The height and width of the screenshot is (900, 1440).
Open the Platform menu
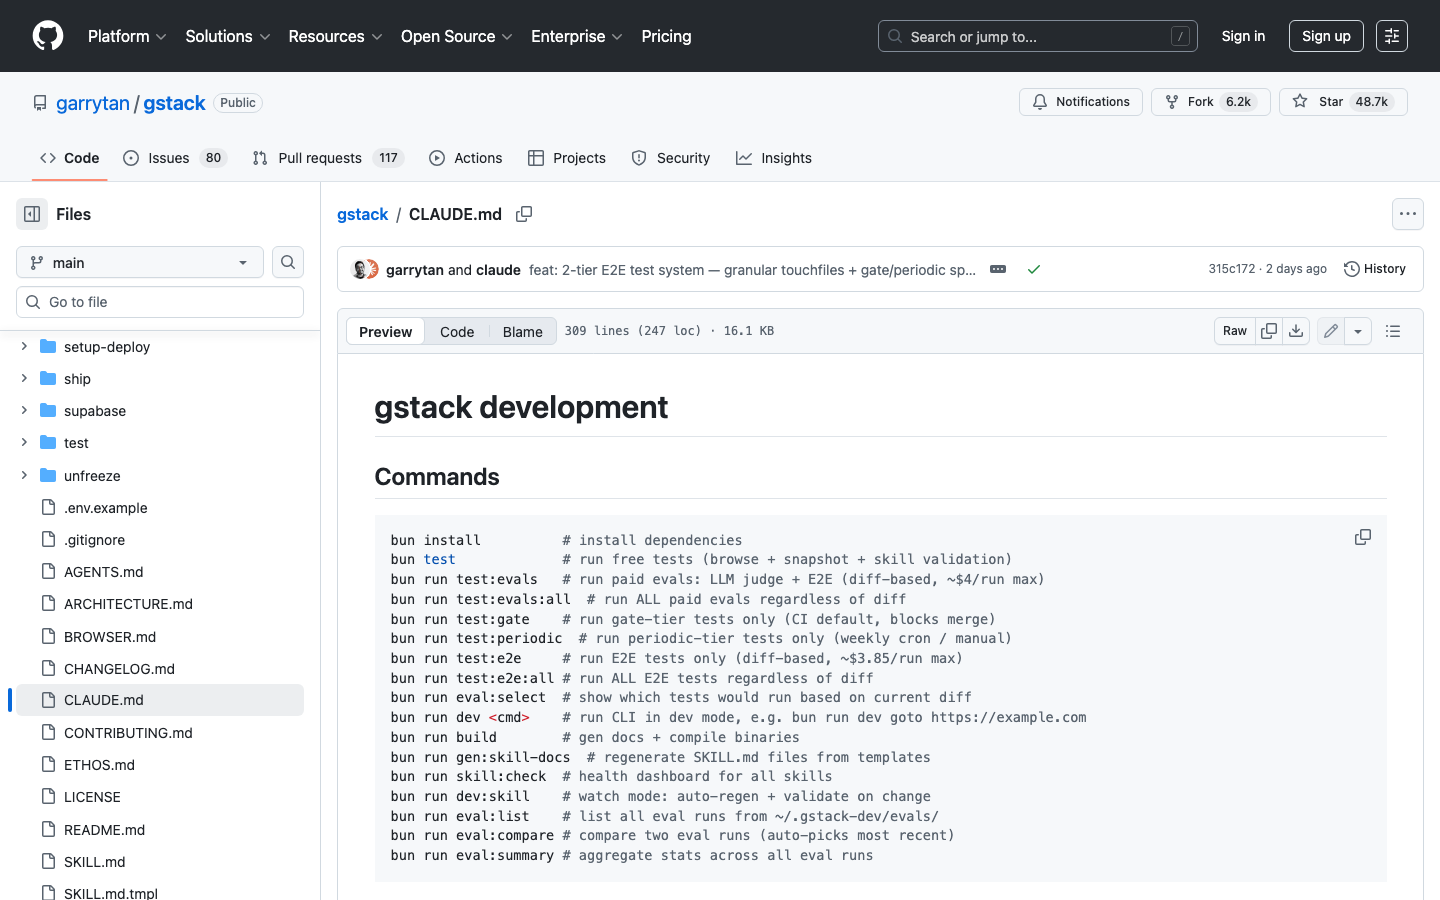coord(127,36)
